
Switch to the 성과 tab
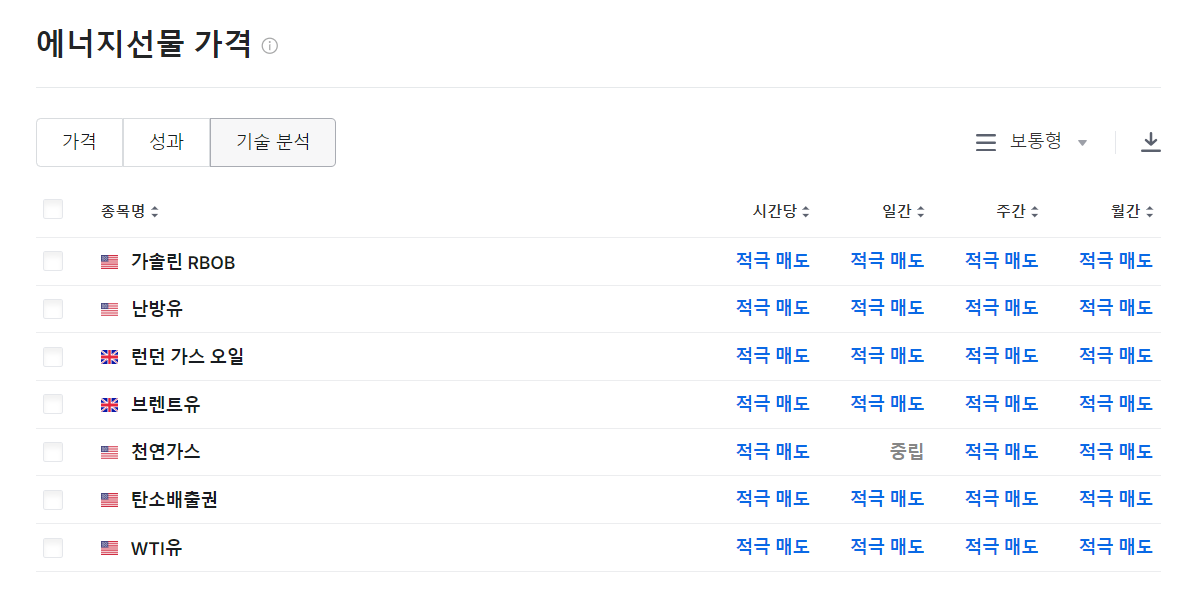pos(166,142)
